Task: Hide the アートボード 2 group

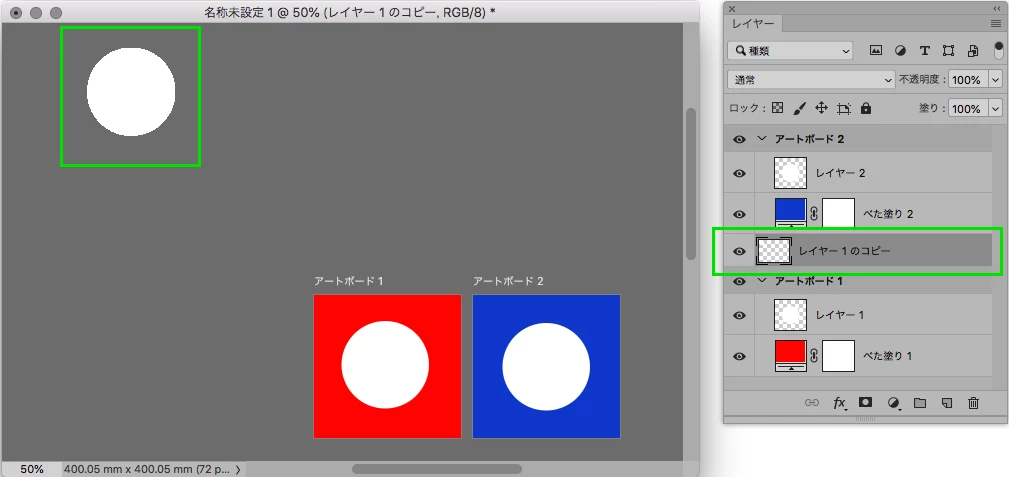Action: (739, 139)
